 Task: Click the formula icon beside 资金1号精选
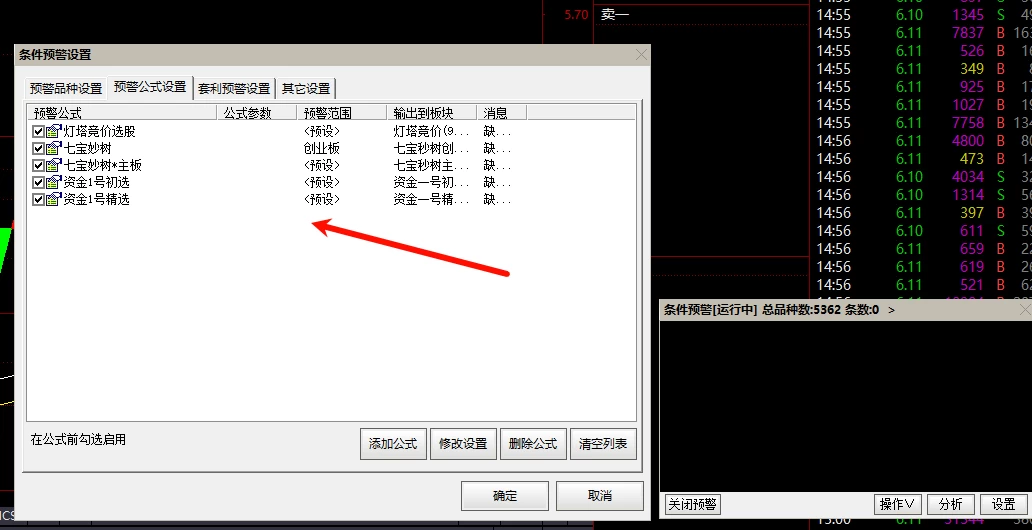pyautogui.click(x=53, y=199)
